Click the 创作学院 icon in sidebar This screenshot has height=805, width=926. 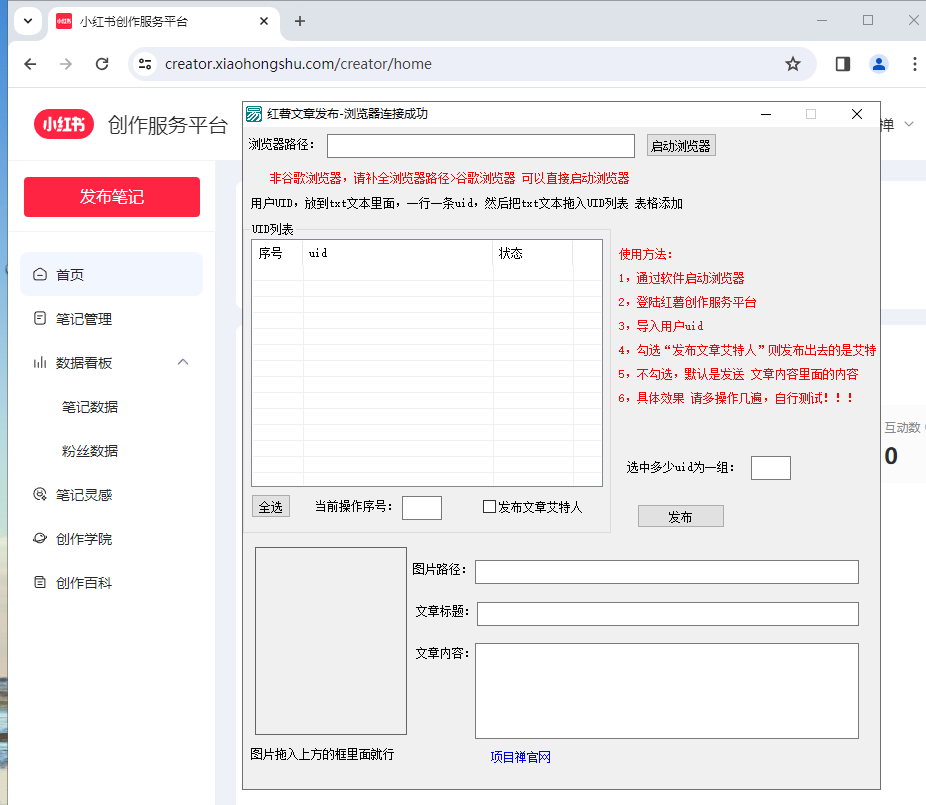40,539
